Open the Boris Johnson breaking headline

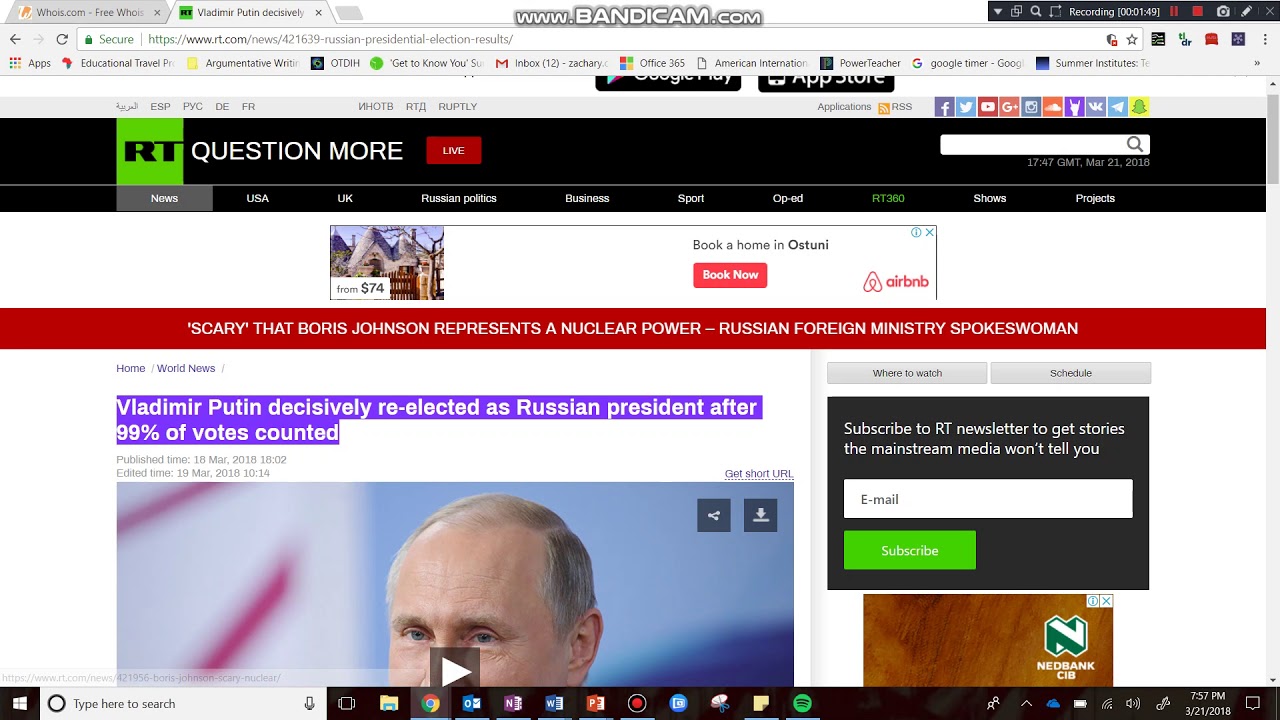click(632, 329)
